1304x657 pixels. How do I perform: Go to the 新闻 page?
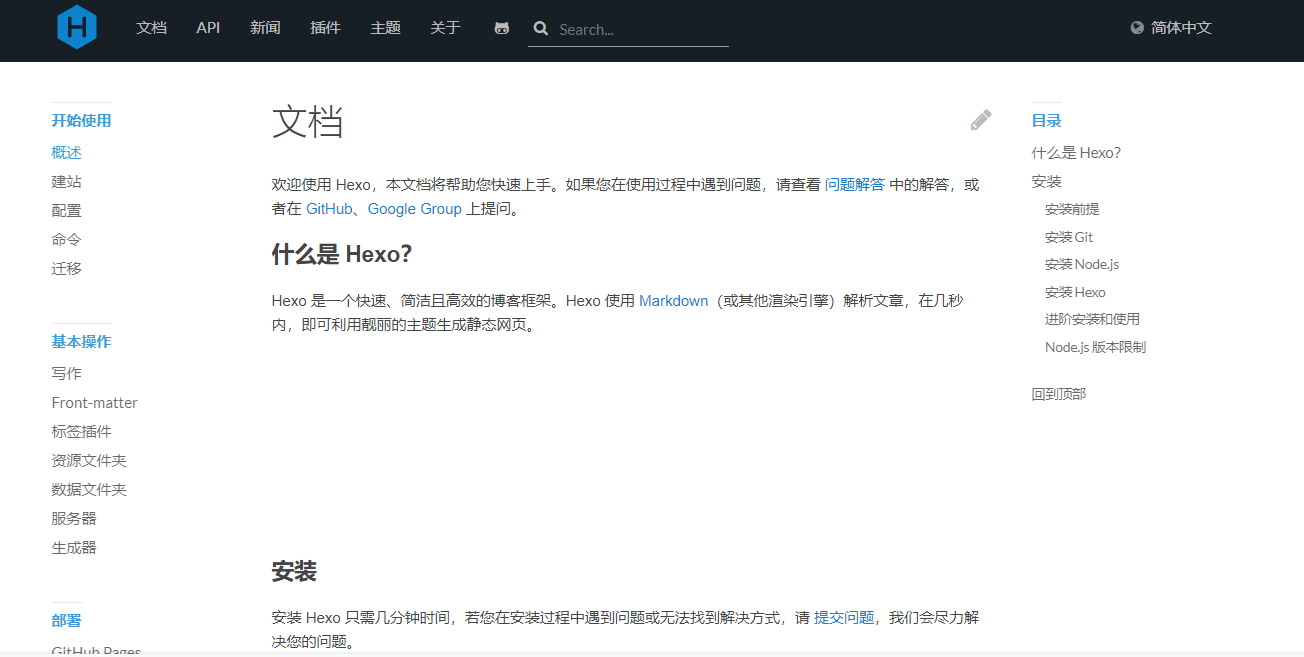click(265, 28)
